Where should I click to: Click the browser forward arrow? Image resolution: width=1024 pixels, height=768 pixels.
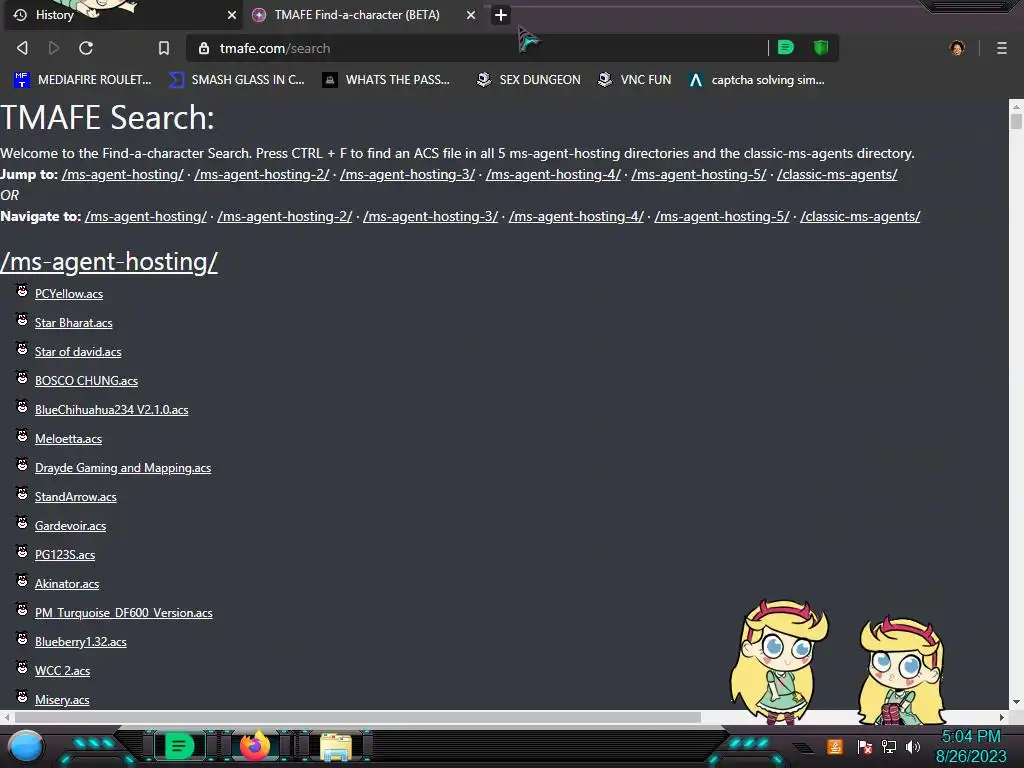click(x=54, y=48)
